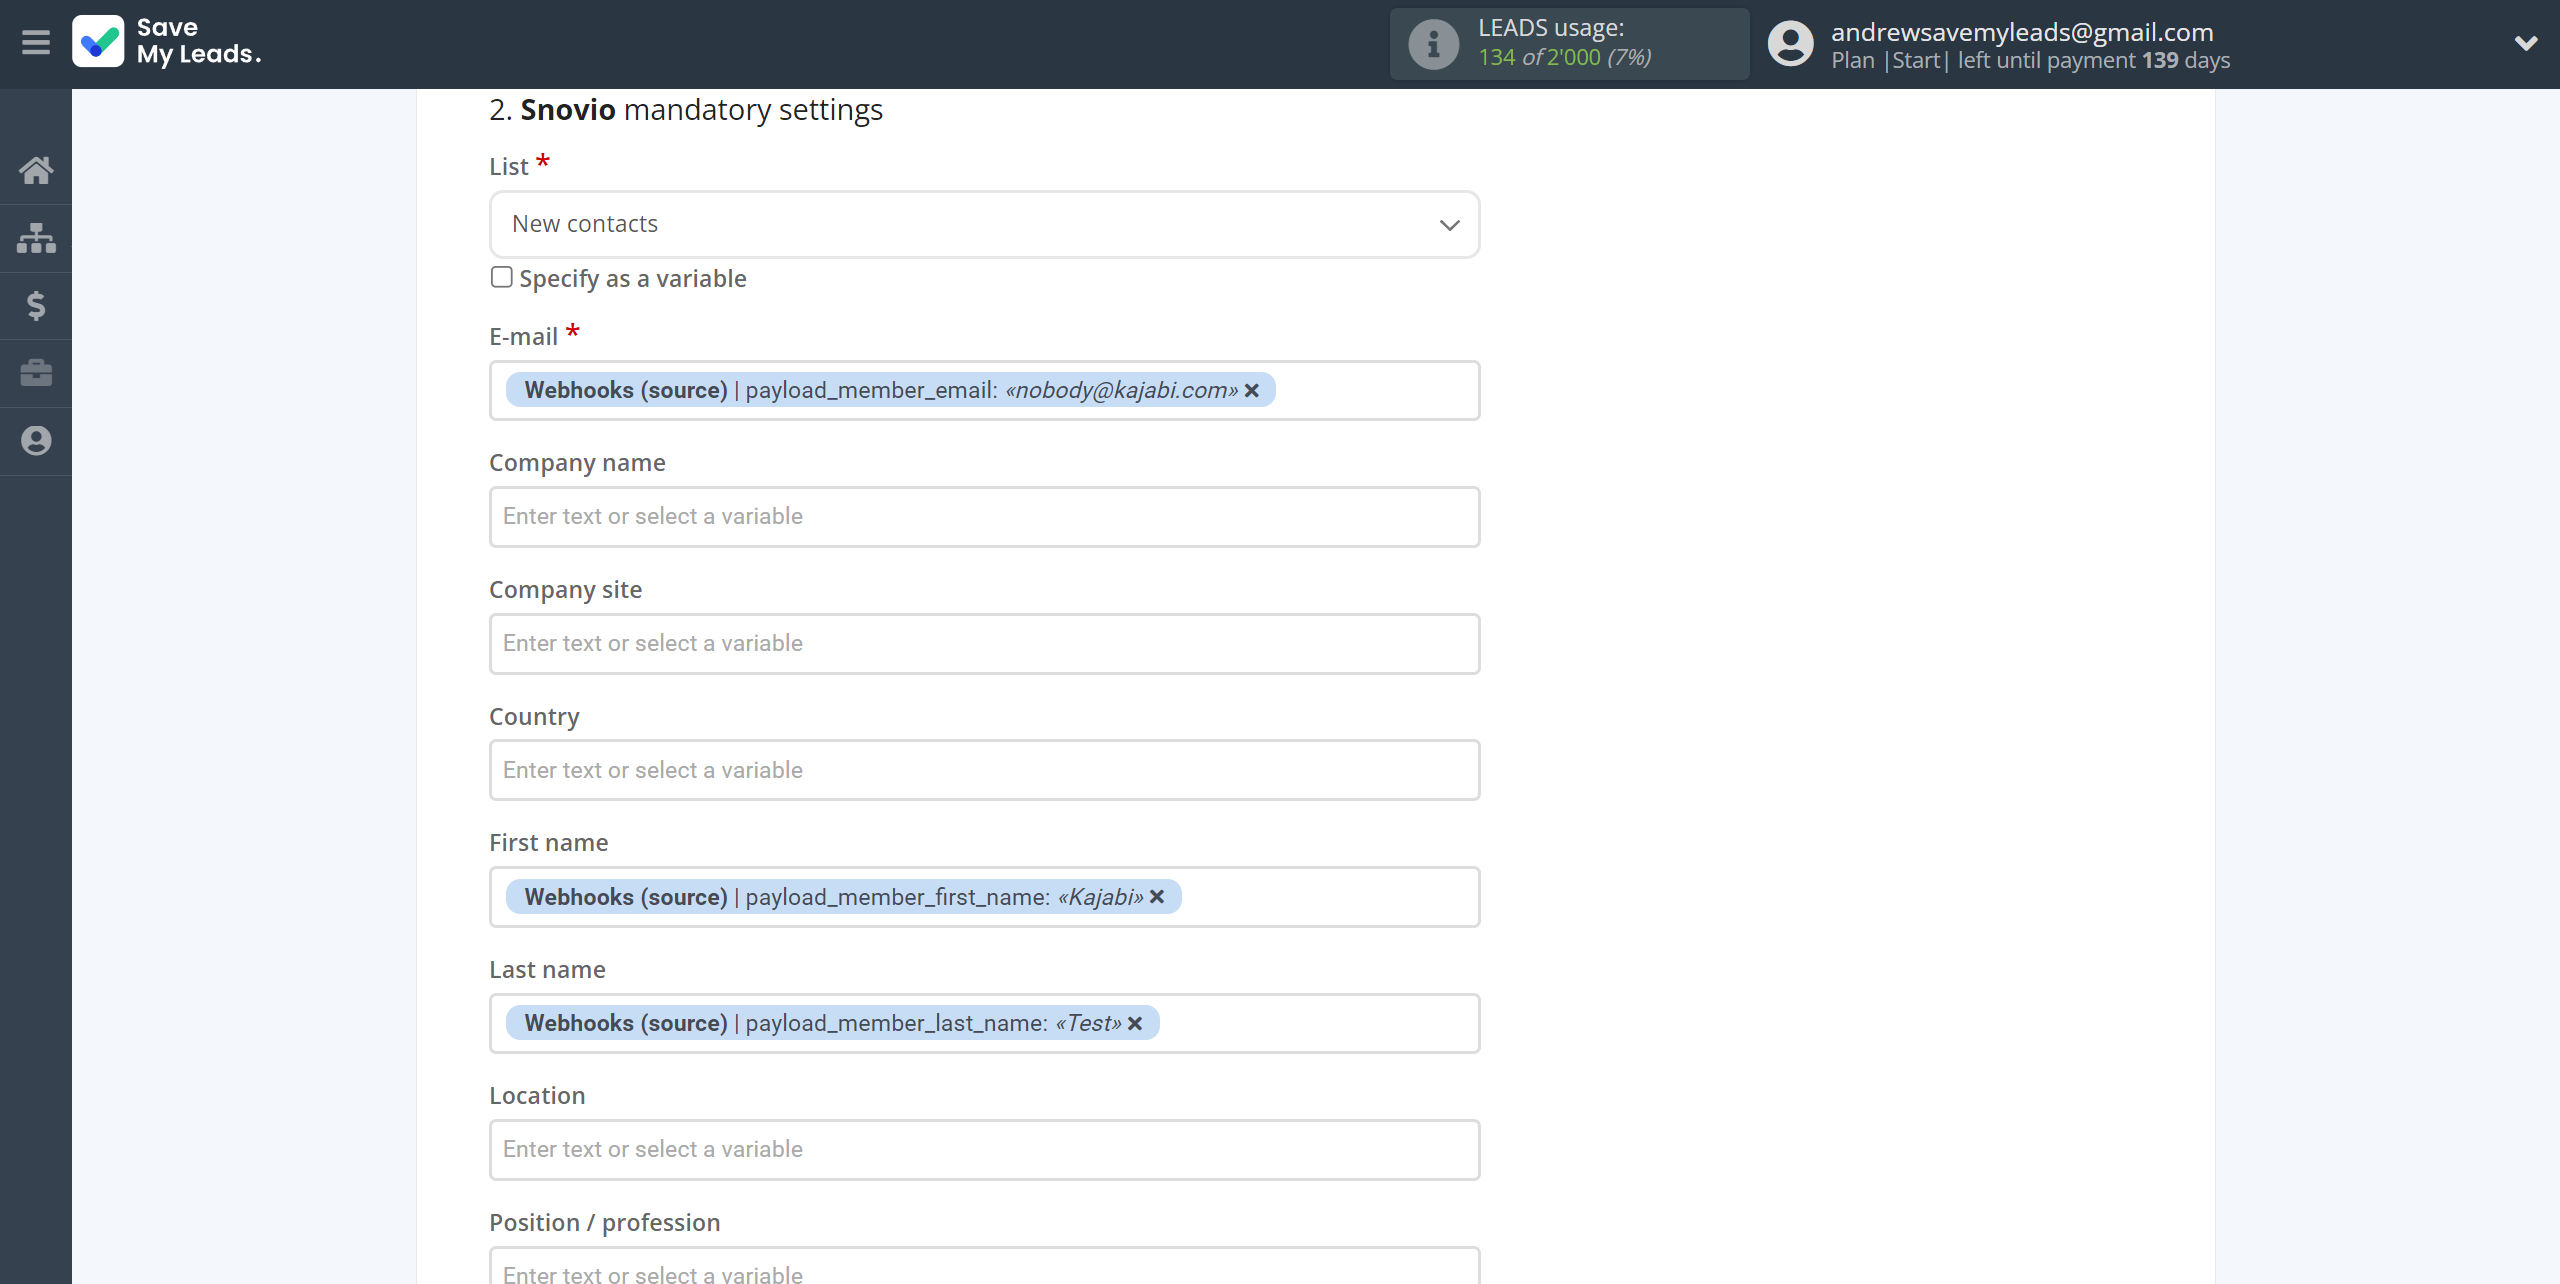Click the LEADS usage info icon

tap(1433, 44)
